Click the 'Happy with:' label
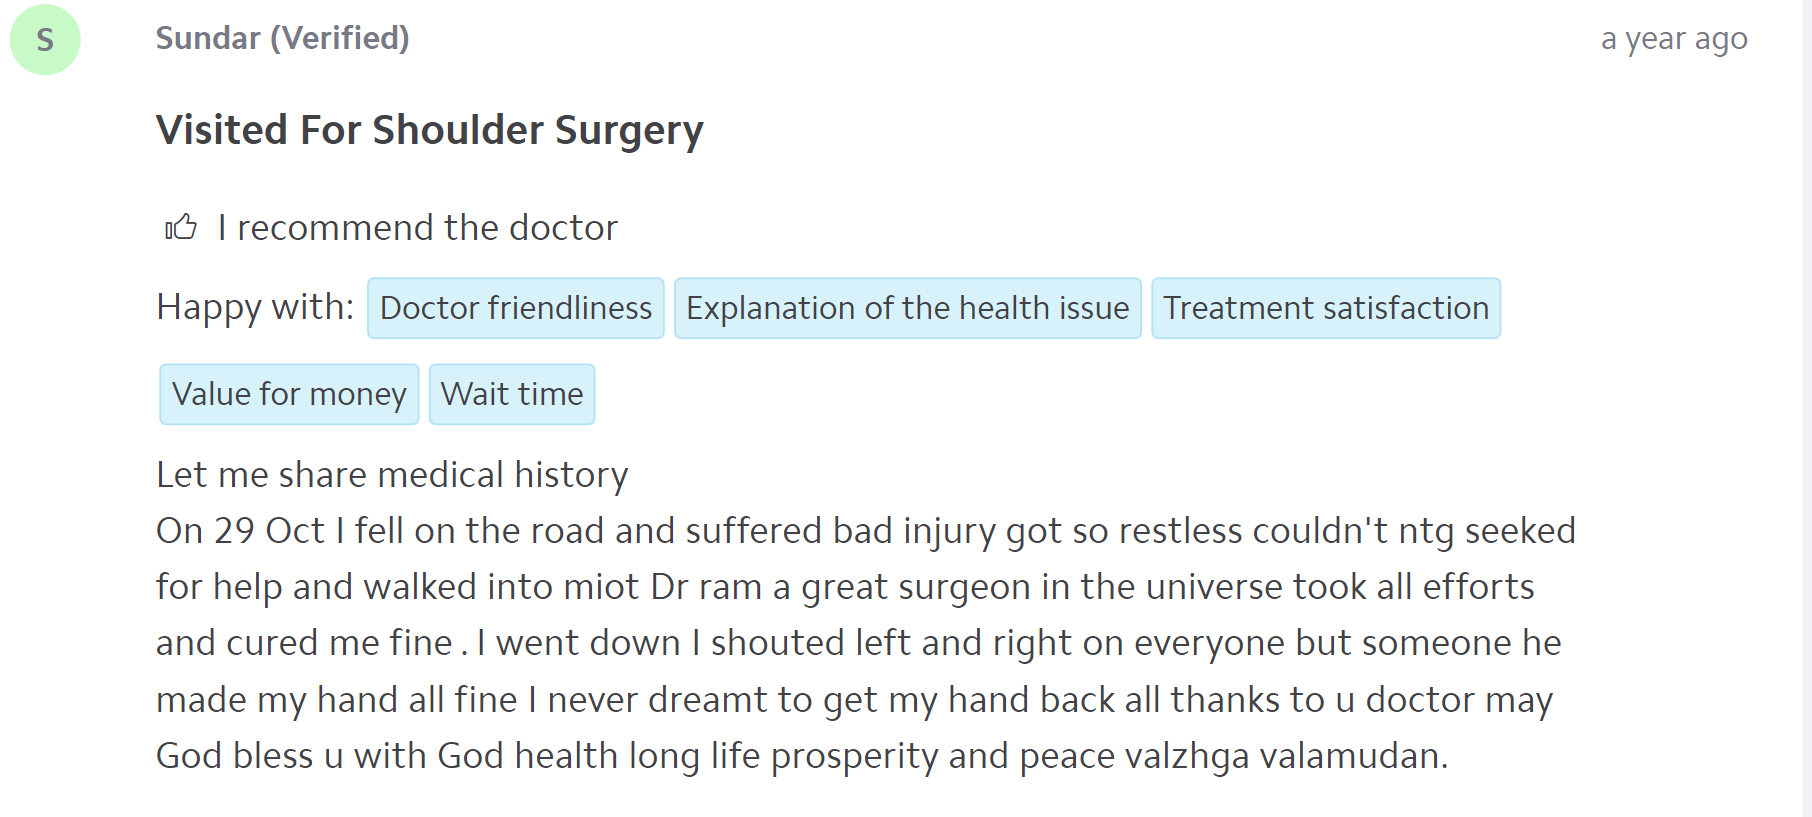1812x817 pixels. point(255,307)
